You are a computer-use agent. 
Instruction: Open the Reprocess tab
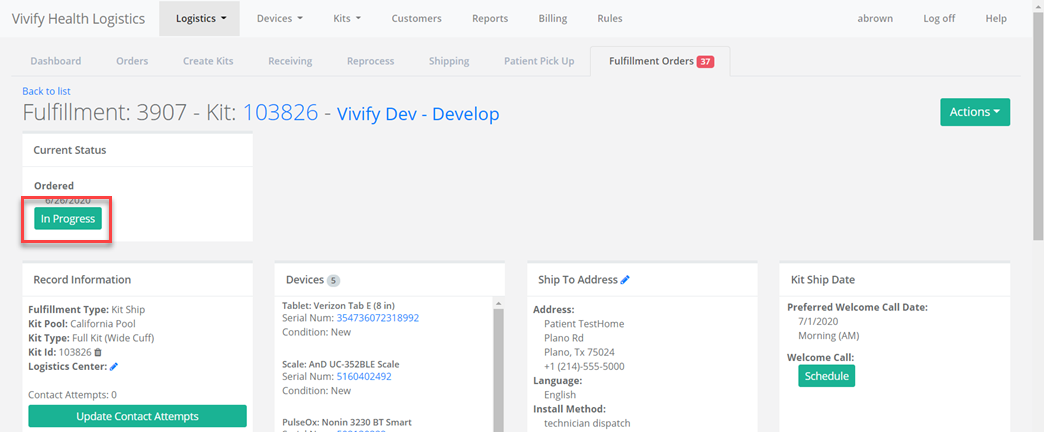tap(370, 61)
